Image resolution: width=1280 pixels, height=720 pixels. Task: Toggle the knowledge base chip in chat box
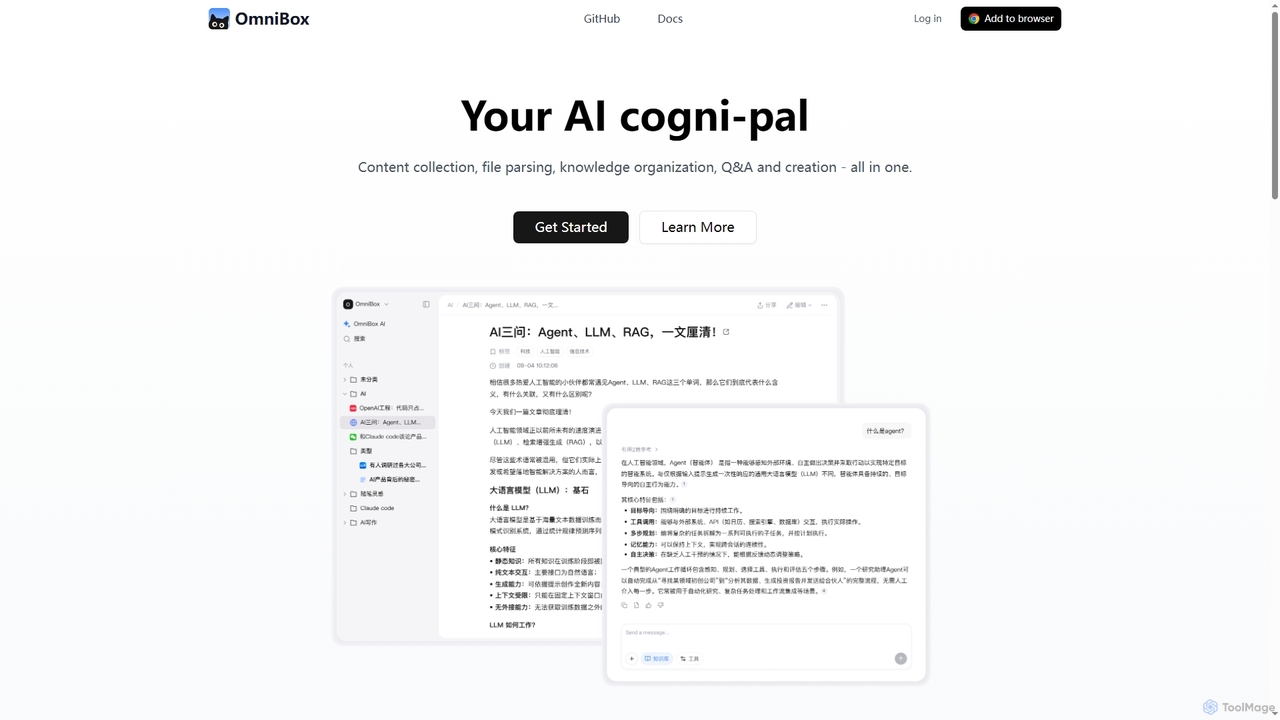tap(657, 659)
